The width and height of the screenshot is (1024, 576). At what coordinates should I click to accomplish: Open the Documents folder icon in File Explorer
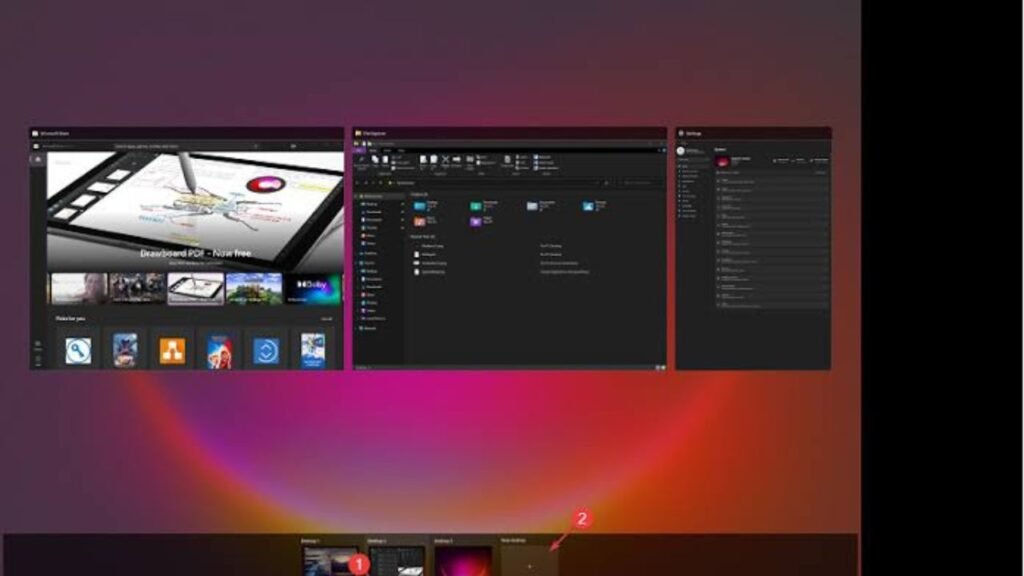point(532,206)
